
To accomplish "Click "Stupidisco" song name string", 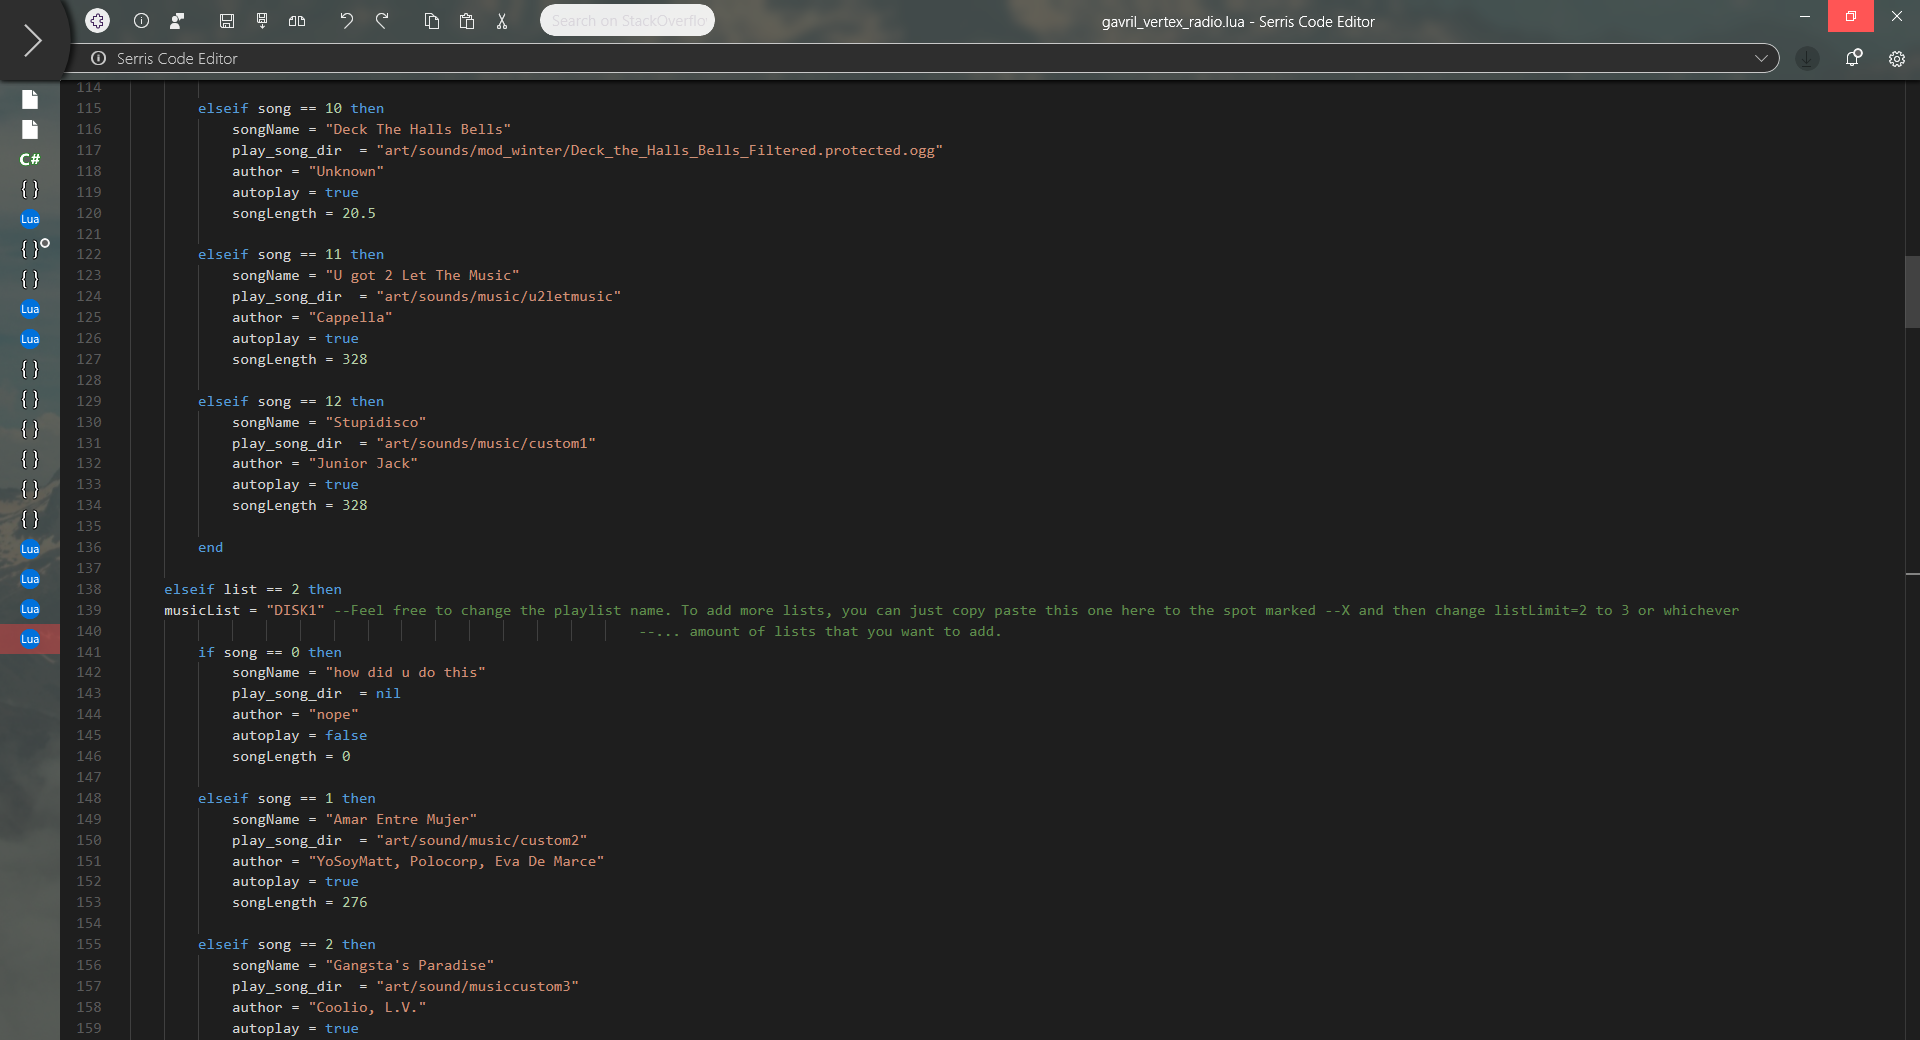I will (376, 422).
